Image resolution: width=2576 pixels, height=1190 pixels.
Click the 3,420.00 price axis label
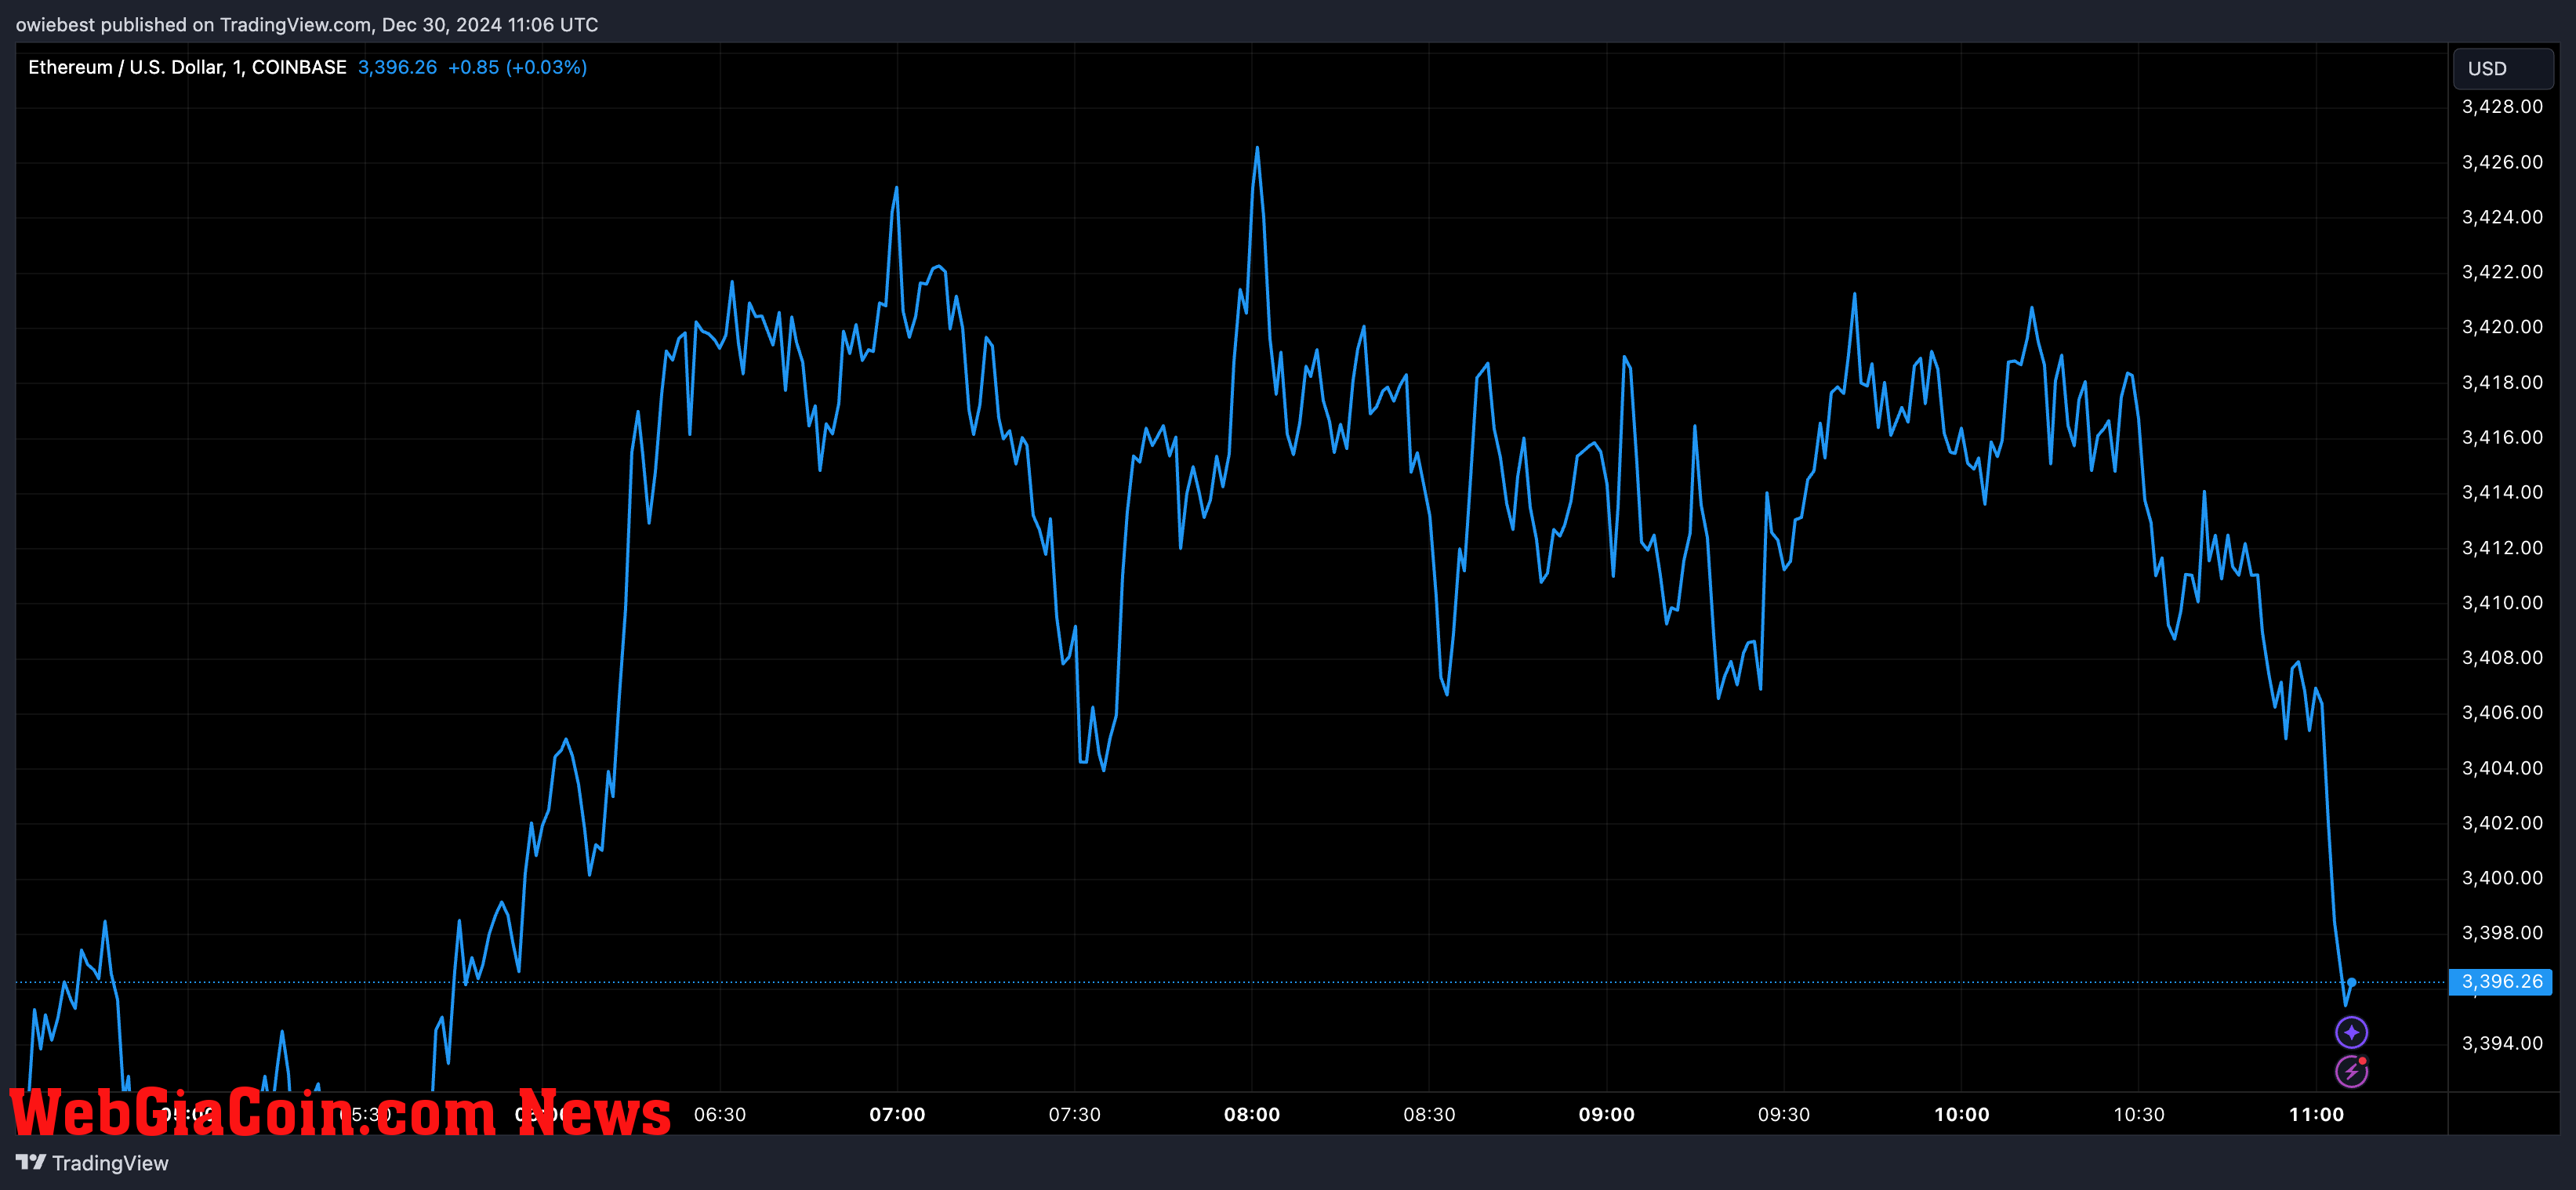click(x=2502, y=327)
